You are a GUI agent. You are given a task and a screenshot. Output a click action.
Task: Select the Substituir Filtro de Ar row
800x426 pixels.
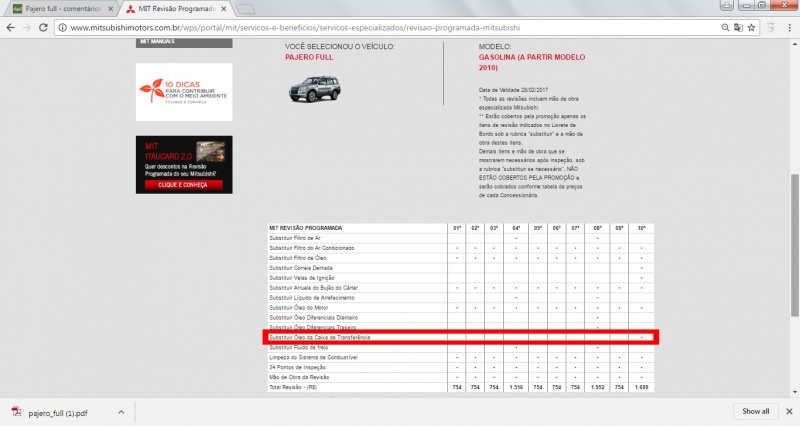(x=461, y=238)
